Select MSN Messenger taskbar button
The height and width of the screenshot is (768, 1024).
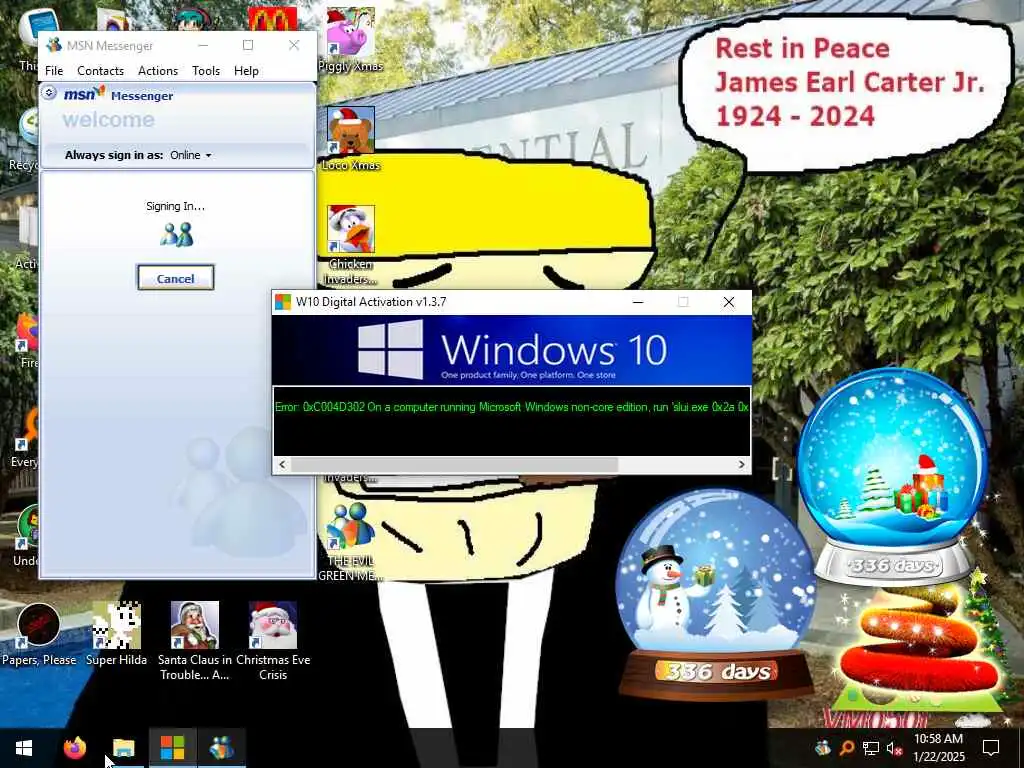(221, 748)
